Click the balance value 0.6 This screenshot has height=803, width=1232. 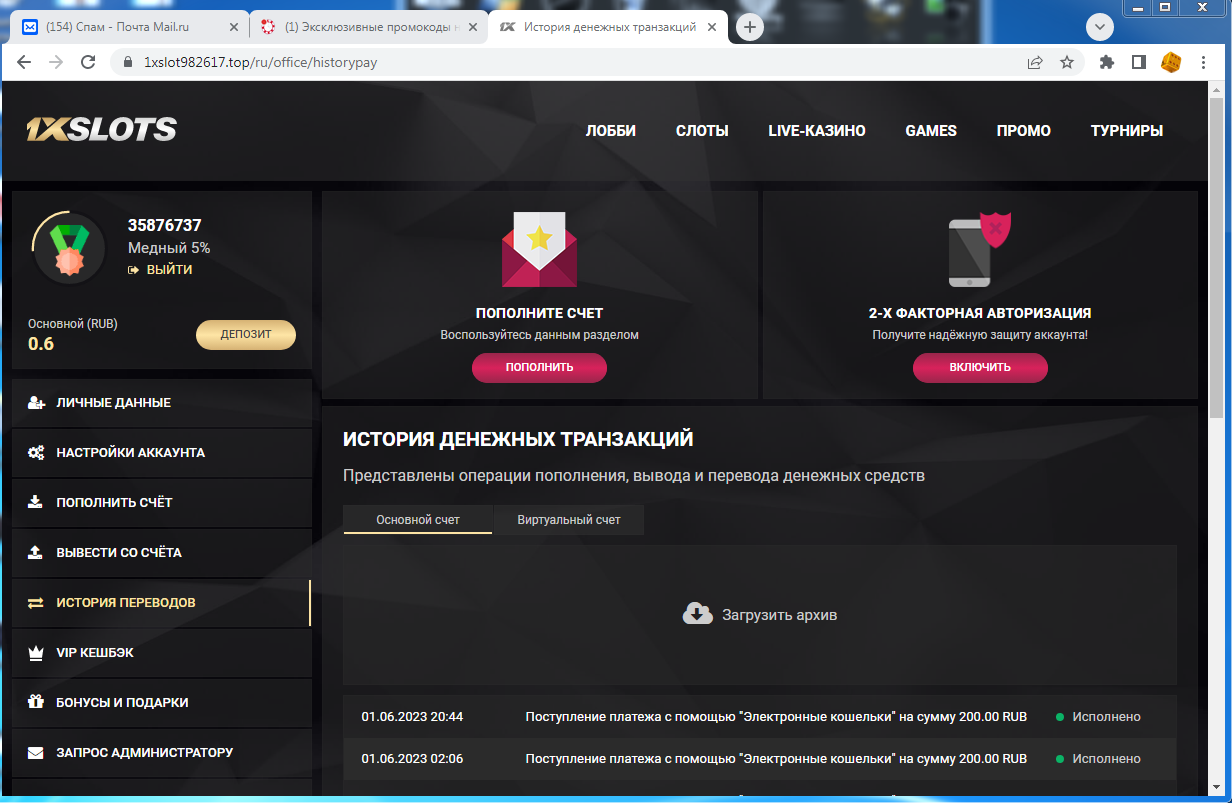point(41,344)
